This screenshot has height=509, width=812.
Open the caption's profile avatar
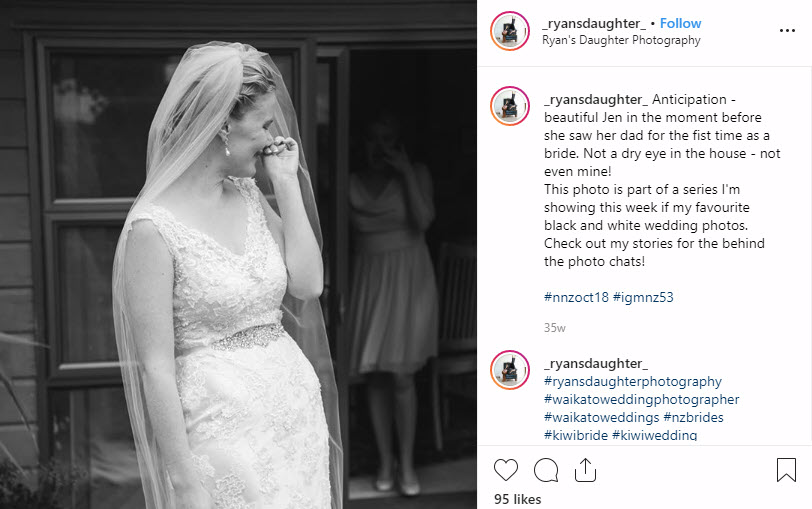(x=510, y=106)
